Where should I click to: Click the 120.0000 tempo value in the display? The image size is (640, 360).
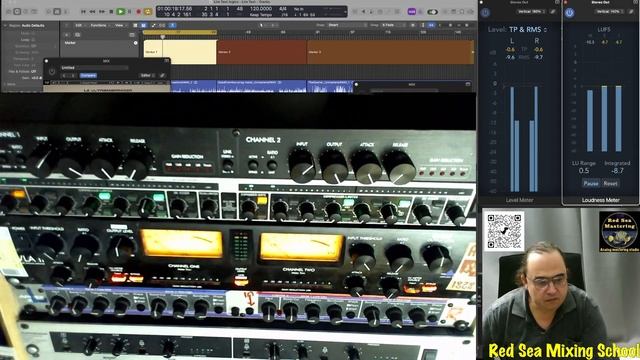(261, 9)
